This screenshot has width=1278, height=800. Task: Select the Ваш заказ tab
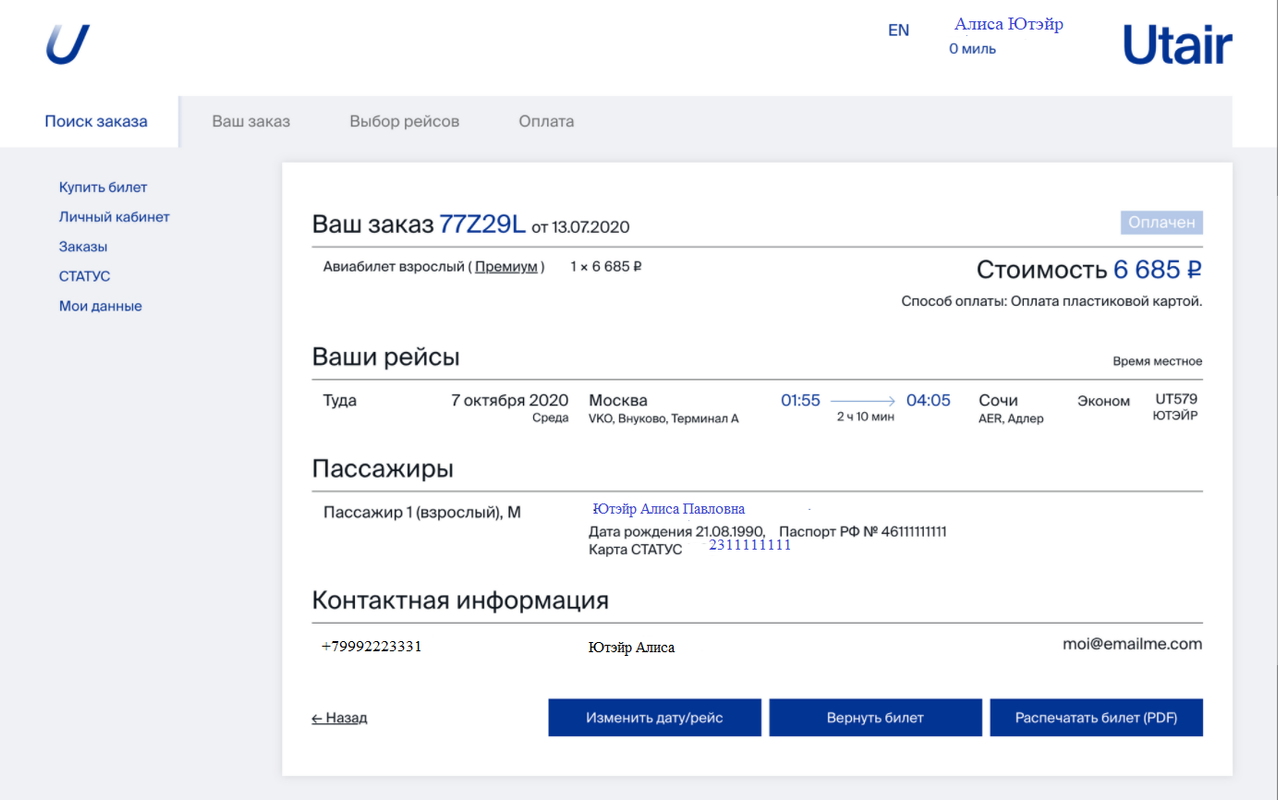pyautogui.click(x=251, y=121)
